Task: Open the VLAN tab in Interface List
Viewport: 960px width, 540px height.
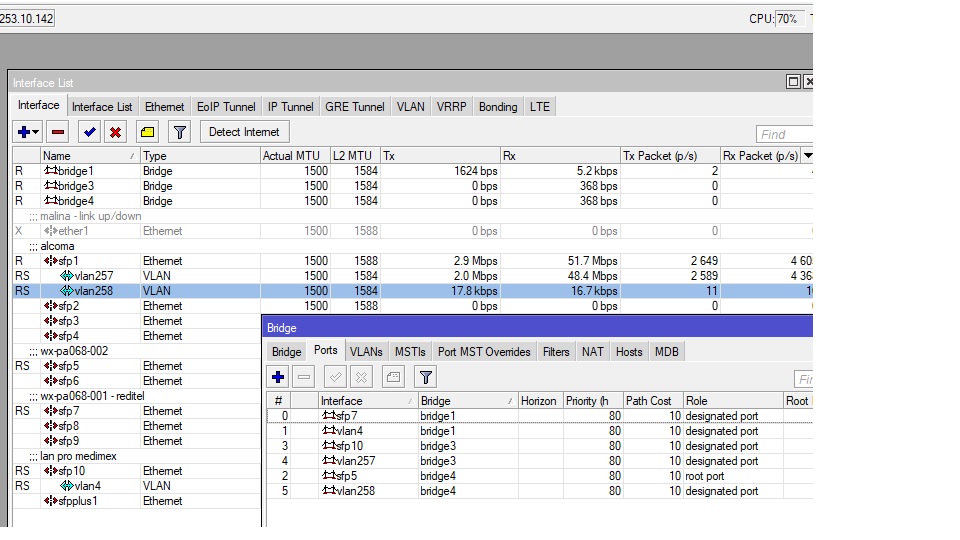Action: [x=410, y=107]
